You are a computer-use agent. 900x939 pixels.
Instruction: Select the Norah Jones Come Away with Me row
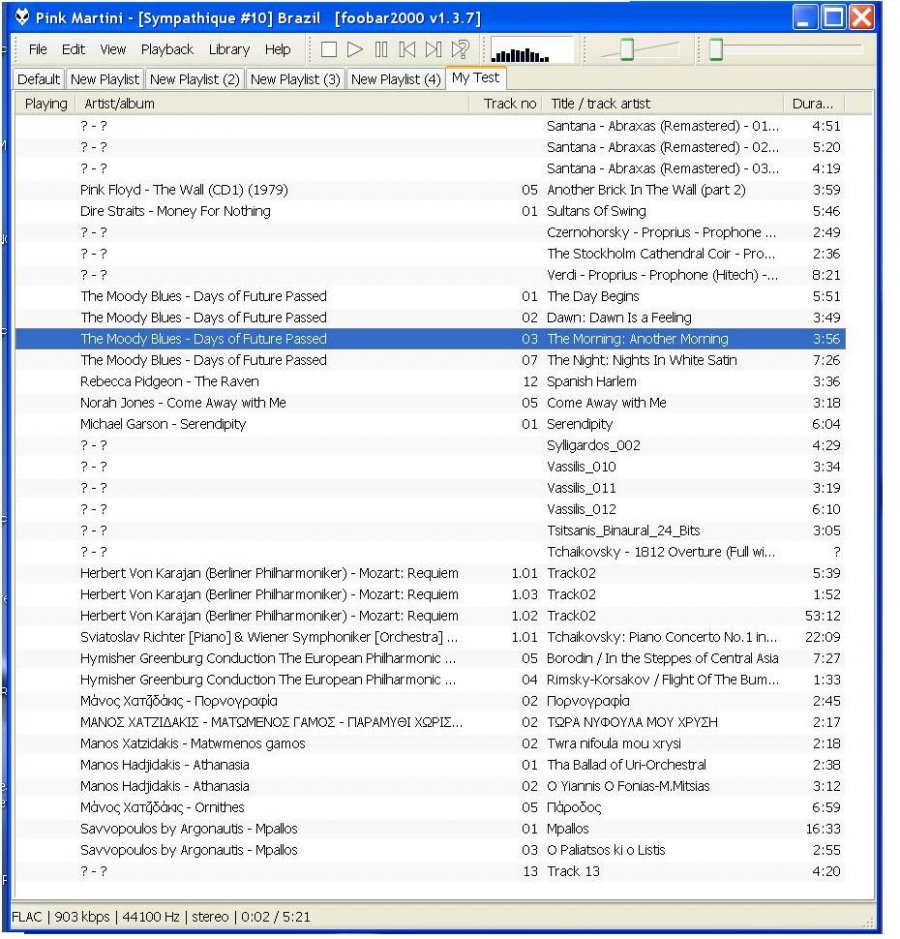430,403
